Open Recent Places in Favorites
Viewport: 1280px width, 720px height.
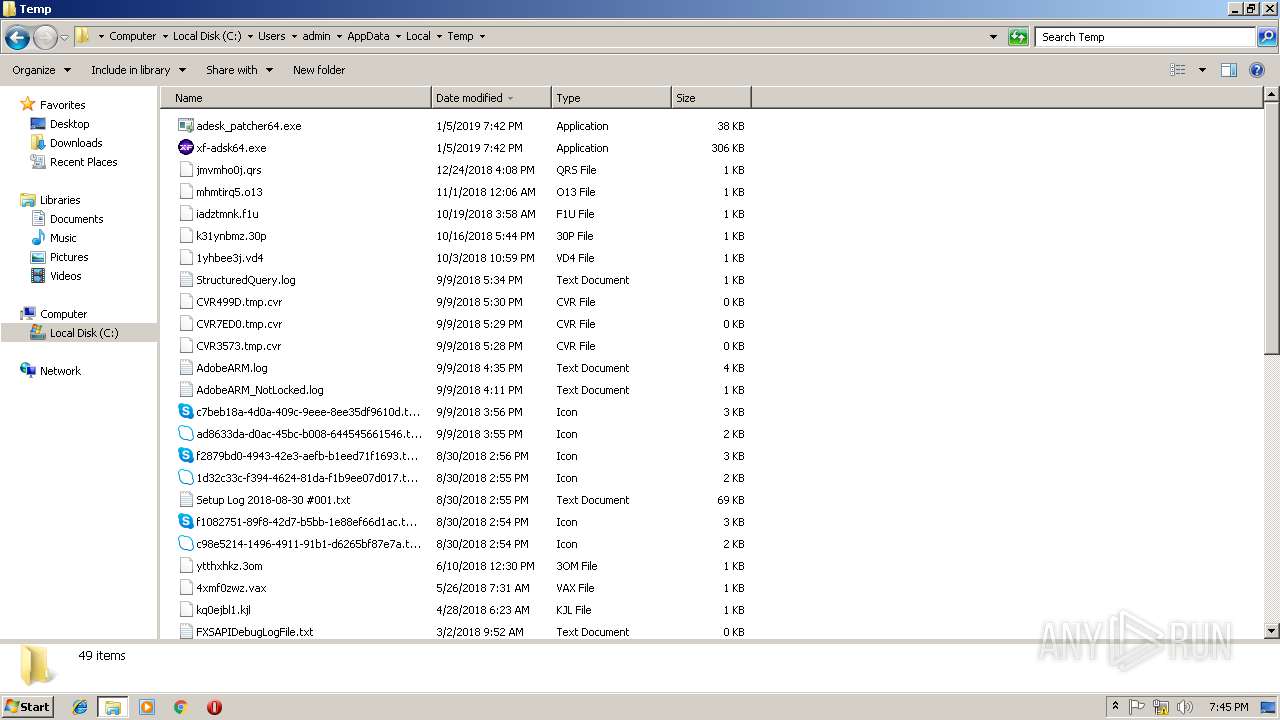[x=83, y=162]
